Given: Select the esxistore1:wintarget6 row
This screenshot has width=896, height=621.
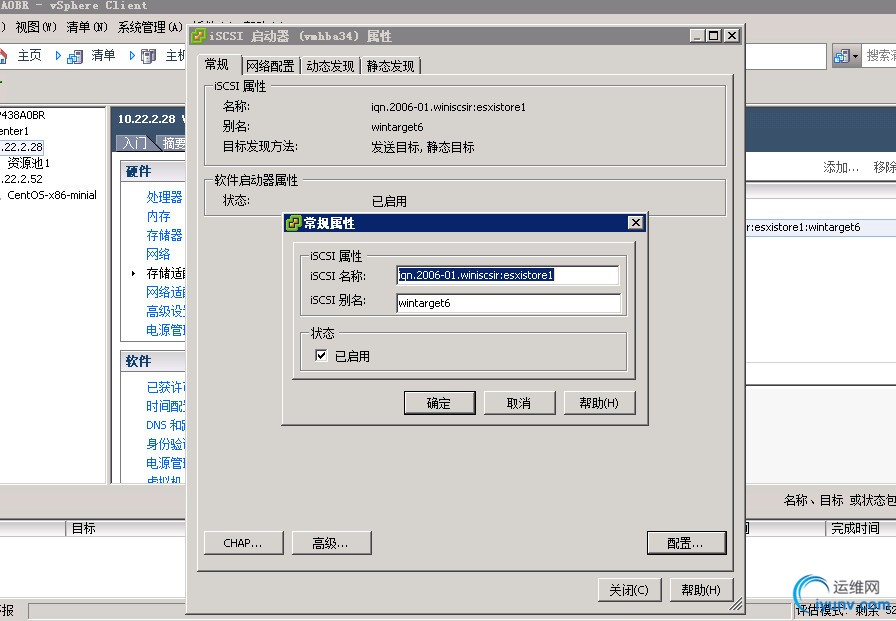Looking at the screenshot, I should [x=821, y=227].
